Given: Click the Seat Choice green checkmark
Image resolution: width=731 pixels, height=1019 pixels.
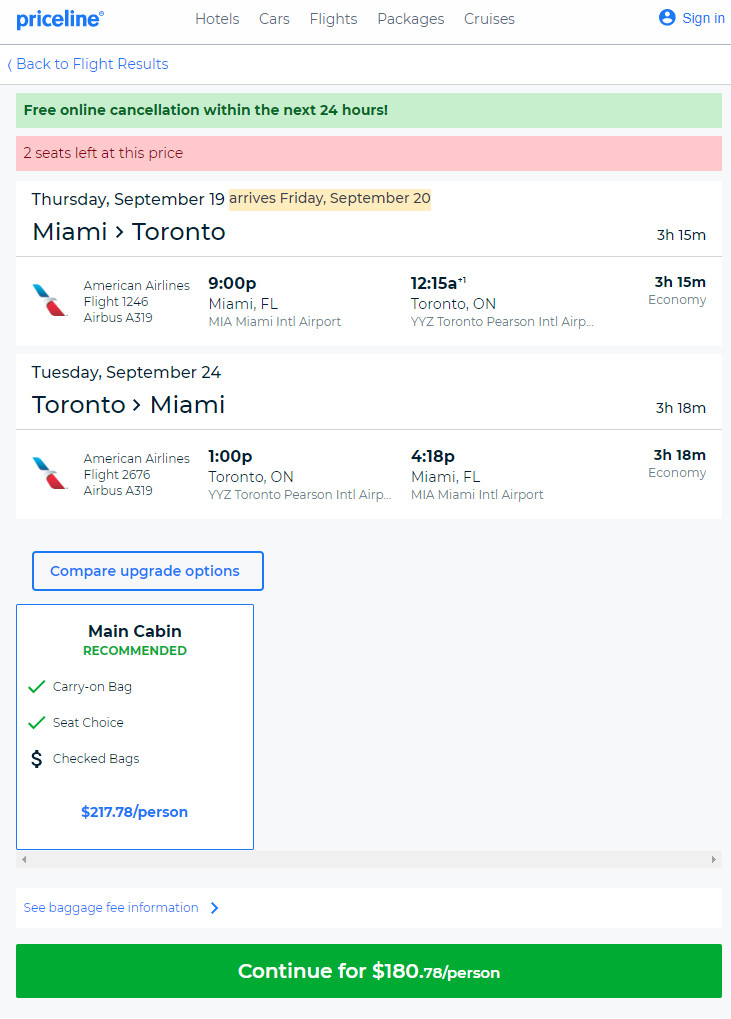Looking at the screenshot, I should (x=37, y=722).
